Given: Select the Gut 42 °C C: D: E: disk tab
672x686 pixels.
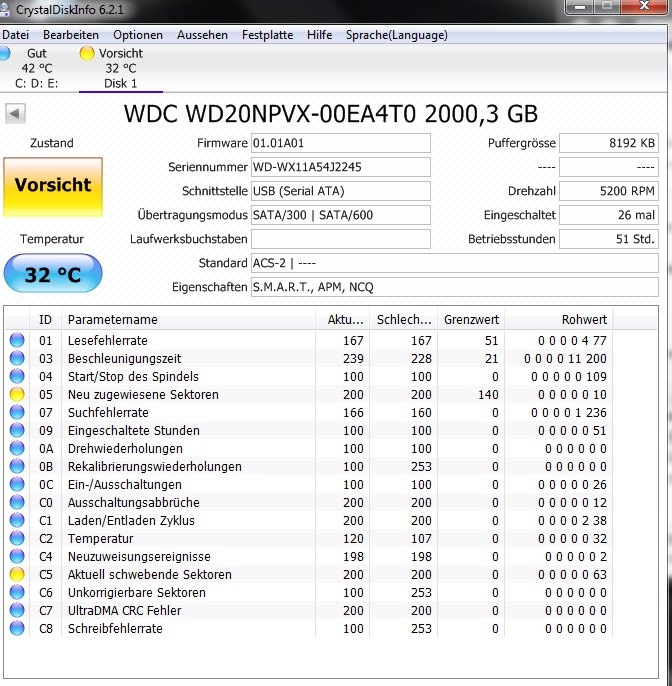Looking at the screenshot, I should point(33,68).
